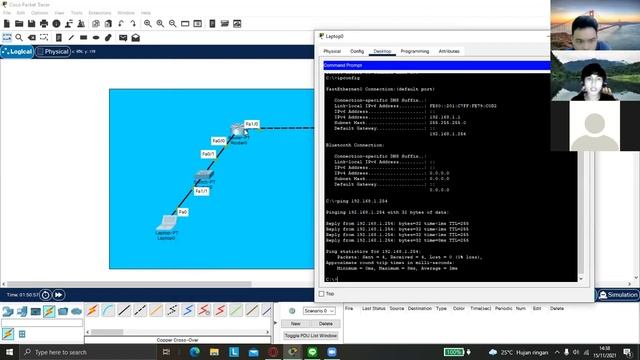This screenshot has height=360, width=640.
Task: Open the Scenario 0 dropdown
Action: click(x=319, y=311)
